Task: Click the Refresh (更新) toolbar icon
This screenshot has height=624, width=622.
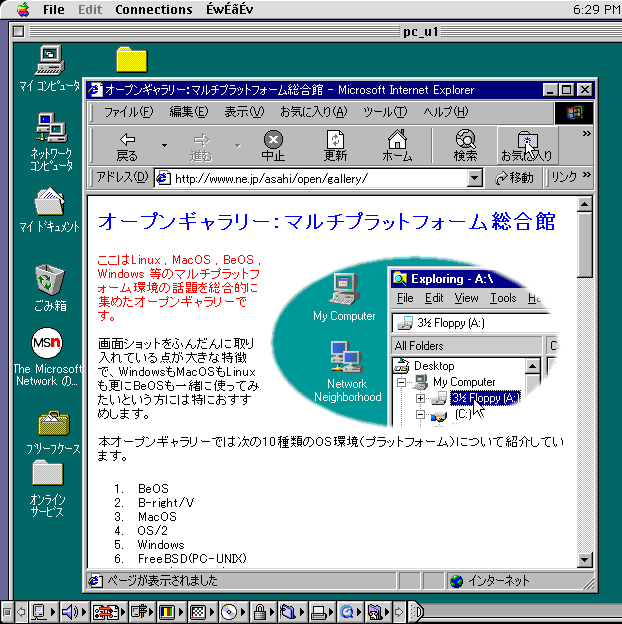Action: point(335,146)
